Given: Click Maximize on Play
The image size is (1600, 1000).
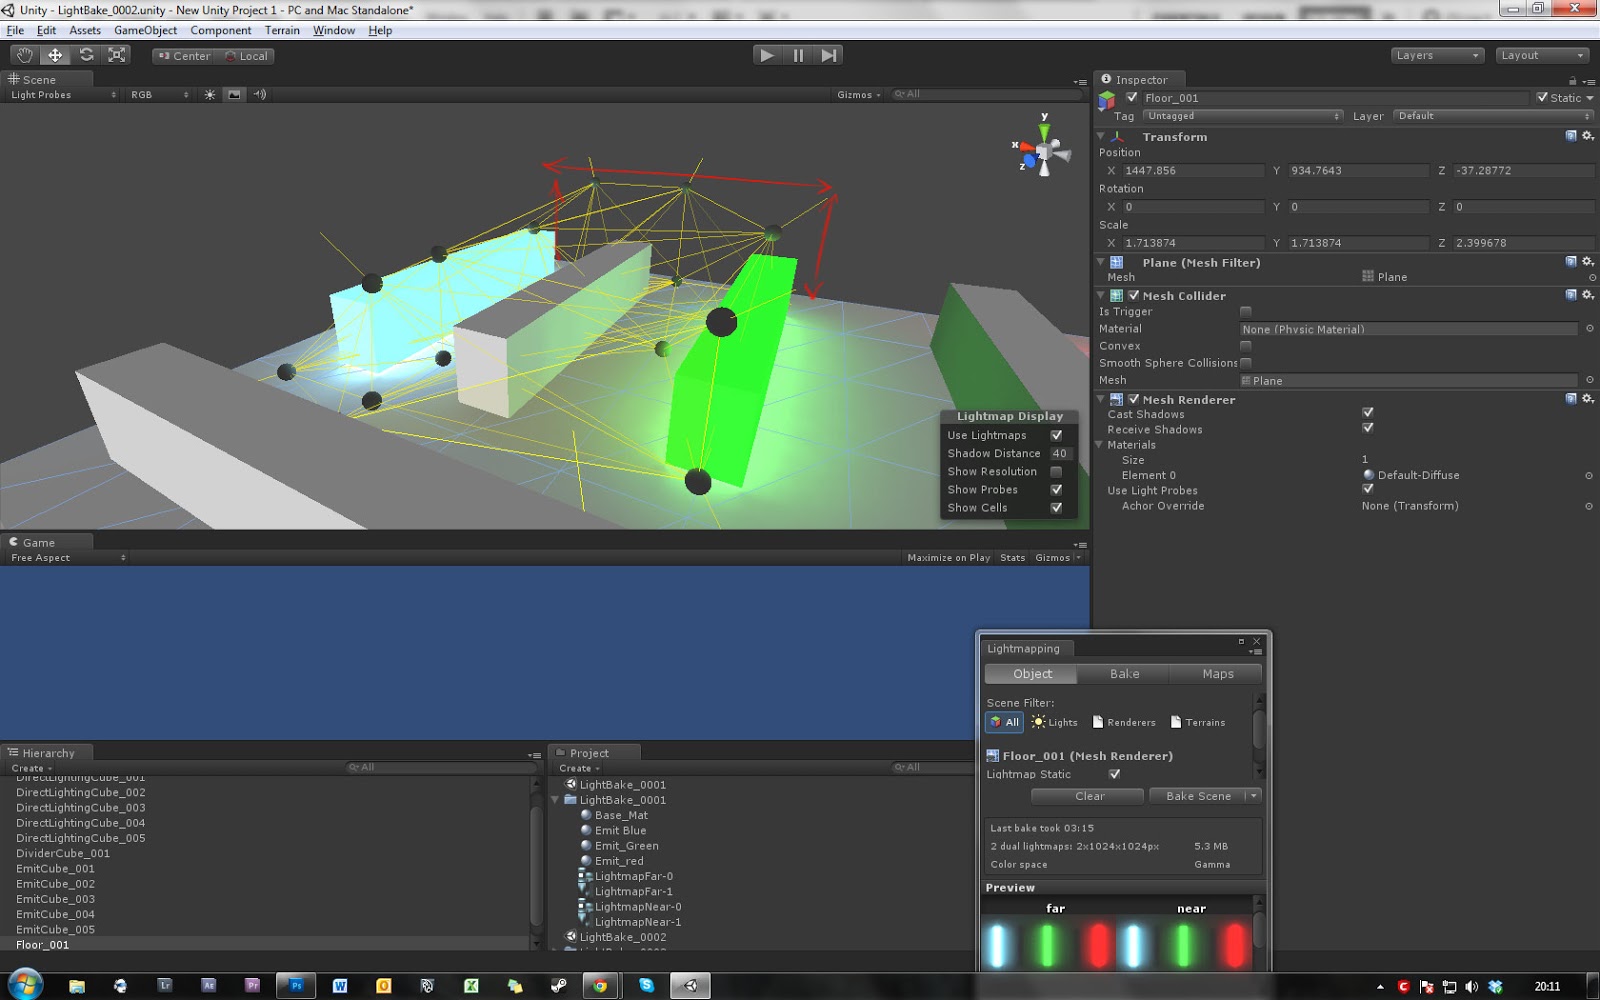Looking at the screenshot, I should point(948,558).
